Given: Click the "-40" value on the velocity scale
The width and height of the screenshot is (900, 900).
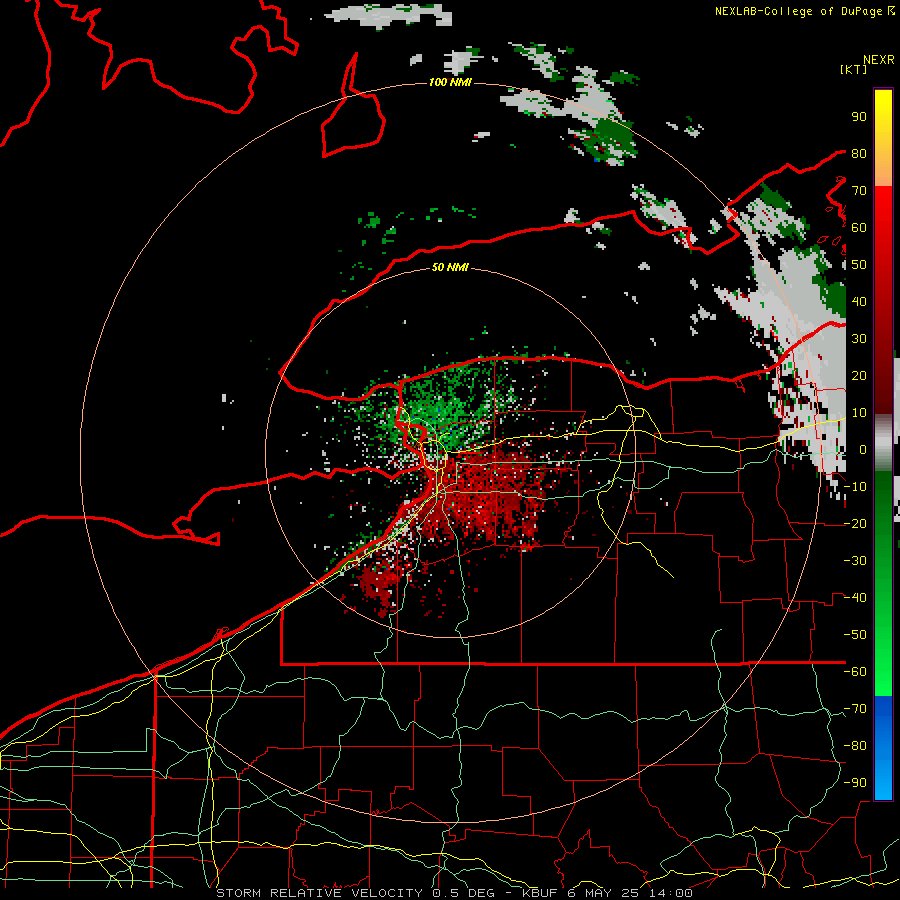Looking at the screenshot, I should [855, 598].
